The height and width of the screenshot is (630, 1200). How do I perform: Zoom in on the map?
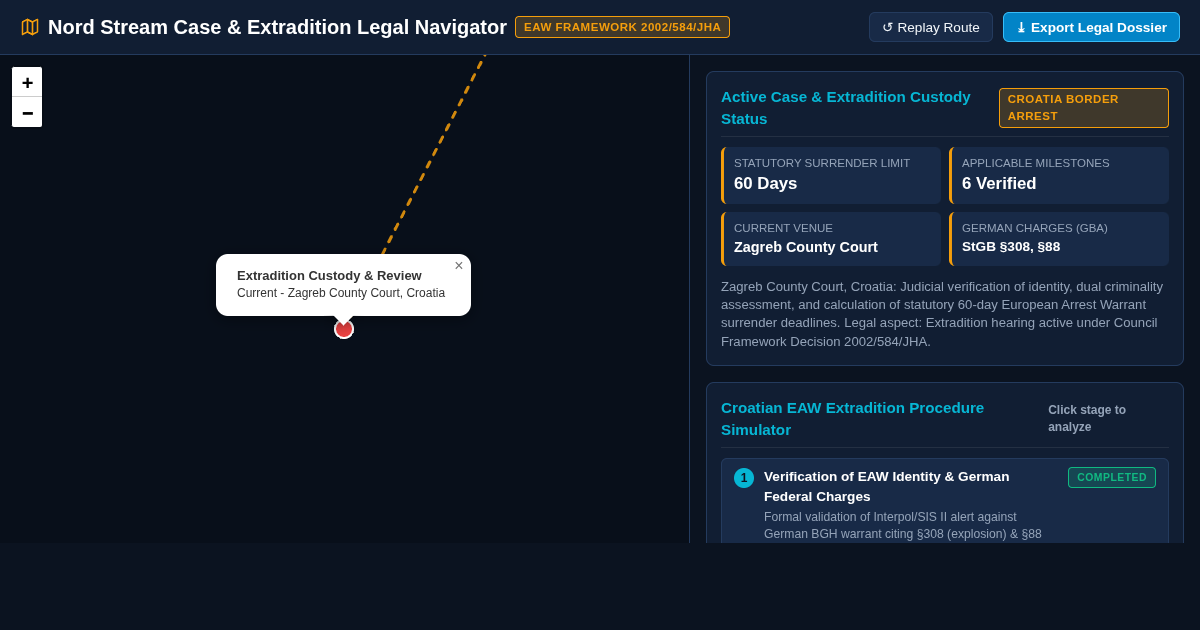coord(27,82)
